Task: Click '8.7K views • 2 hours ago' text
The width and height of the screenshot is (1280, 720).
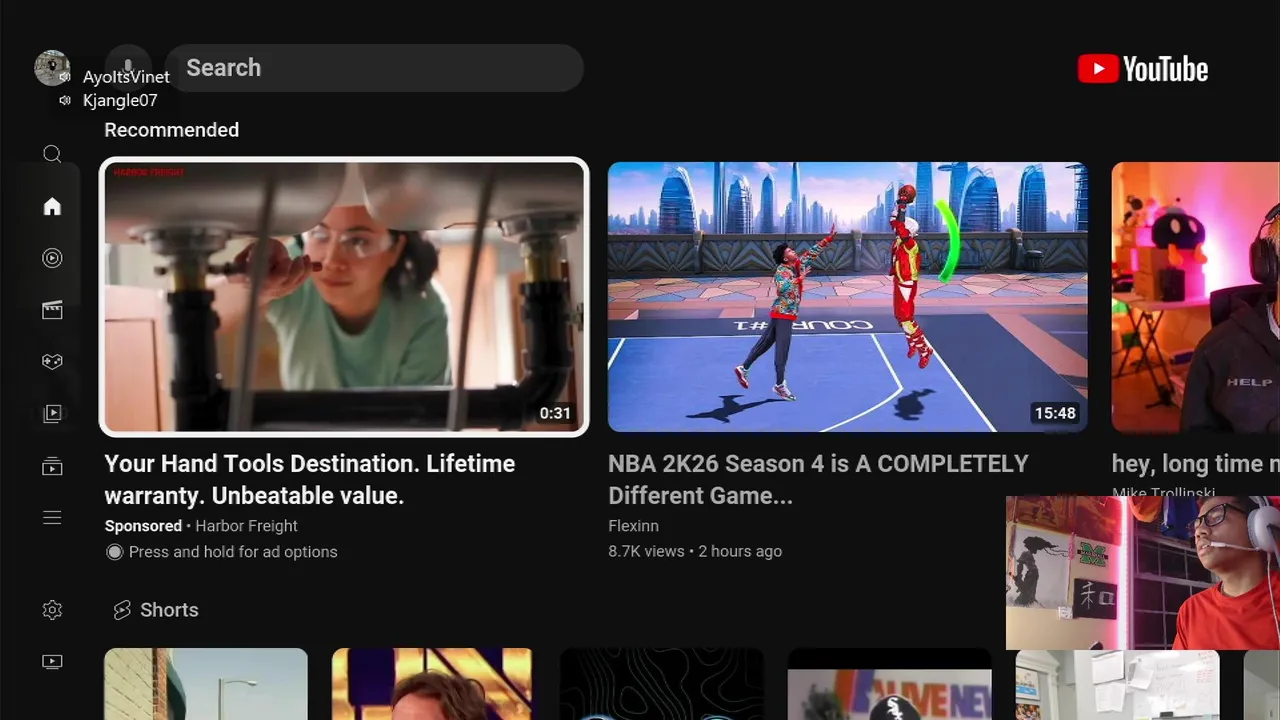Action: [x=695, y=551]
